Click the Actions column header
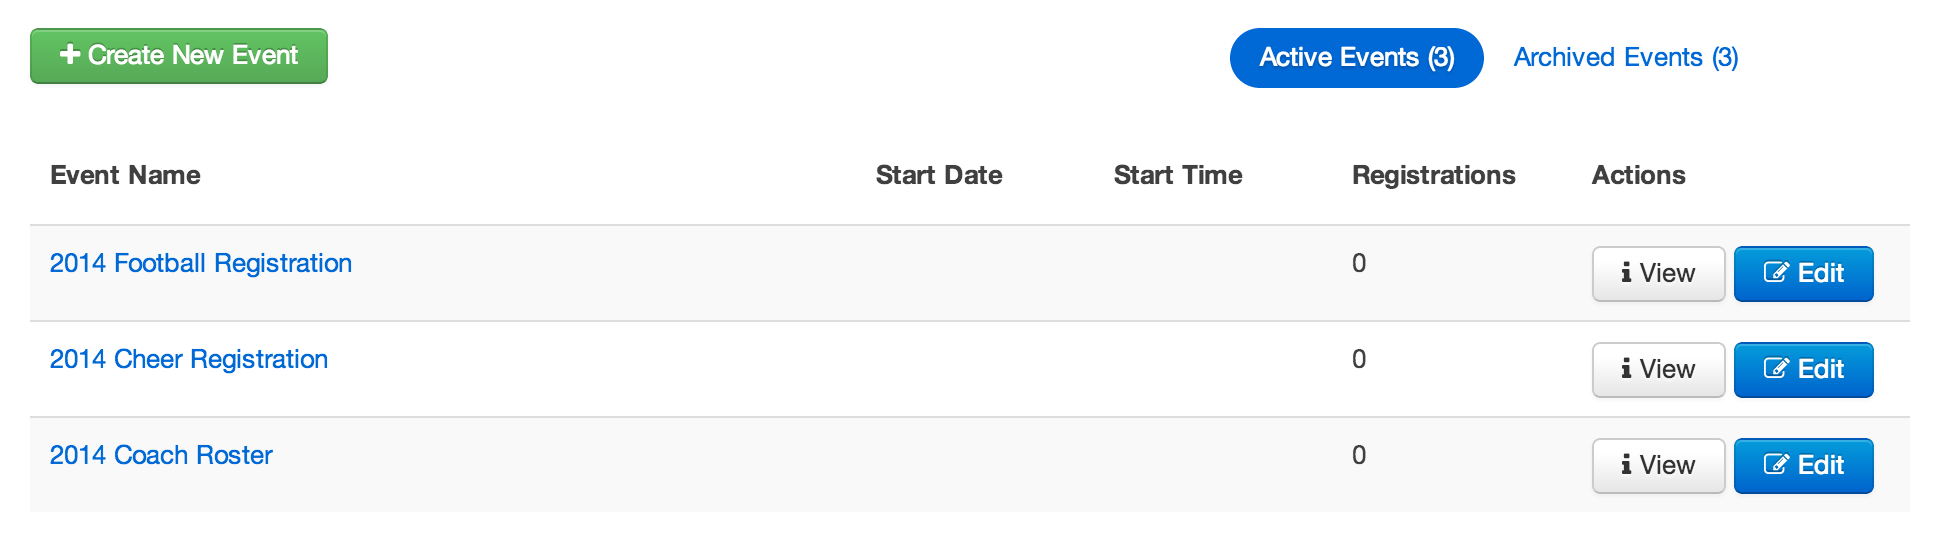 click(1639, 175)
